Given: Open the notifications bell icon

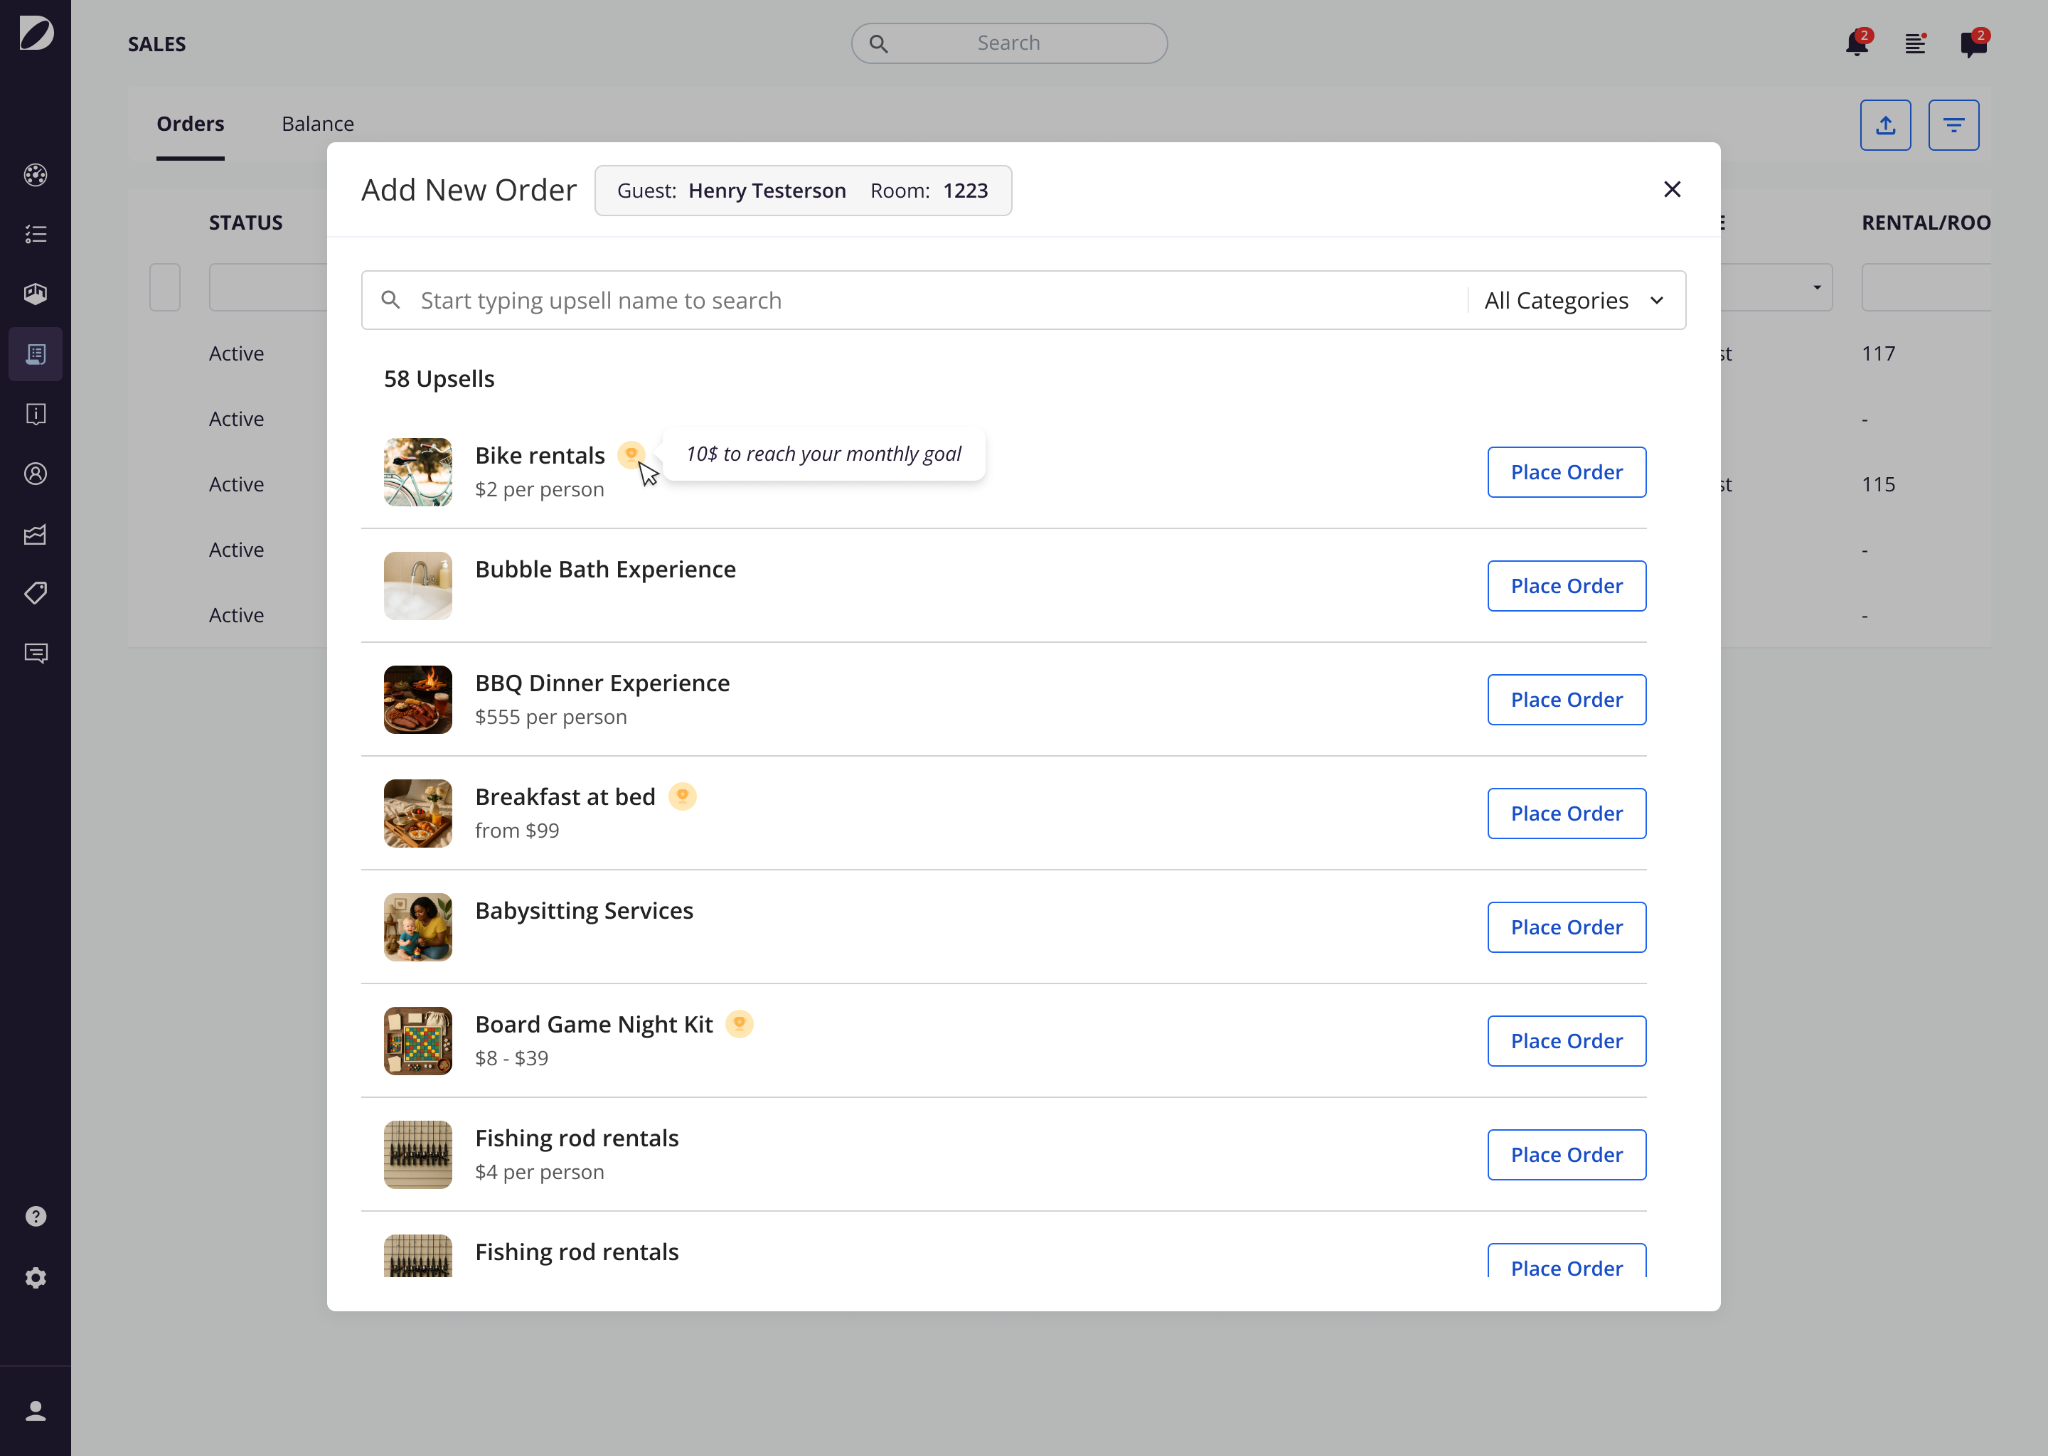Looking at the screenshot, I should [1858, 43].
